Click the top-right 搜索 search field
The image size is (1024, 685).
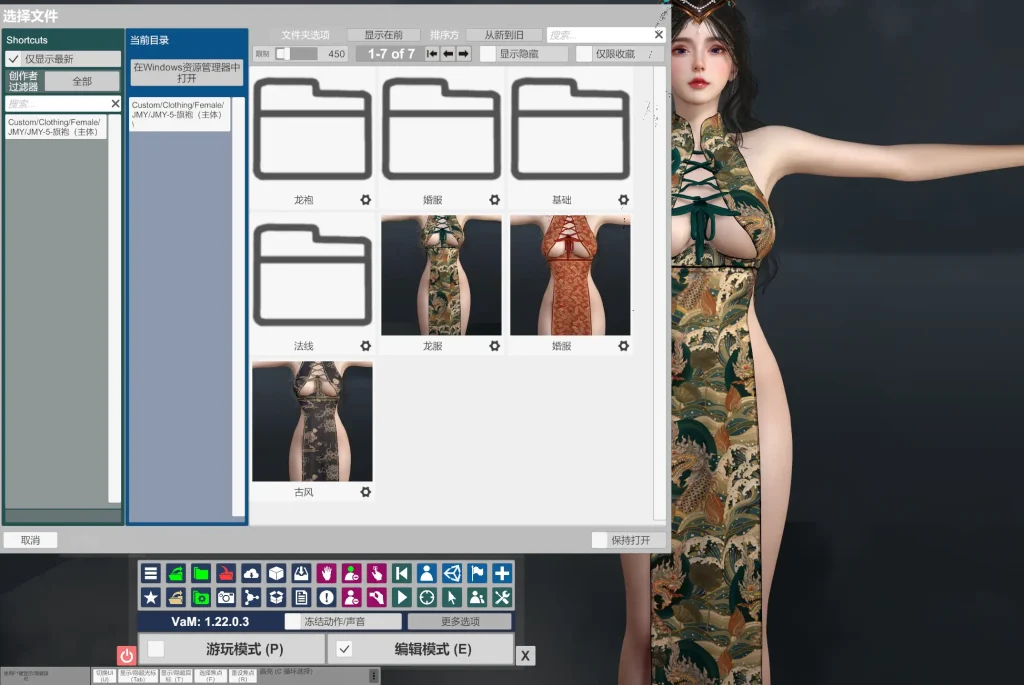coord(600,35)
